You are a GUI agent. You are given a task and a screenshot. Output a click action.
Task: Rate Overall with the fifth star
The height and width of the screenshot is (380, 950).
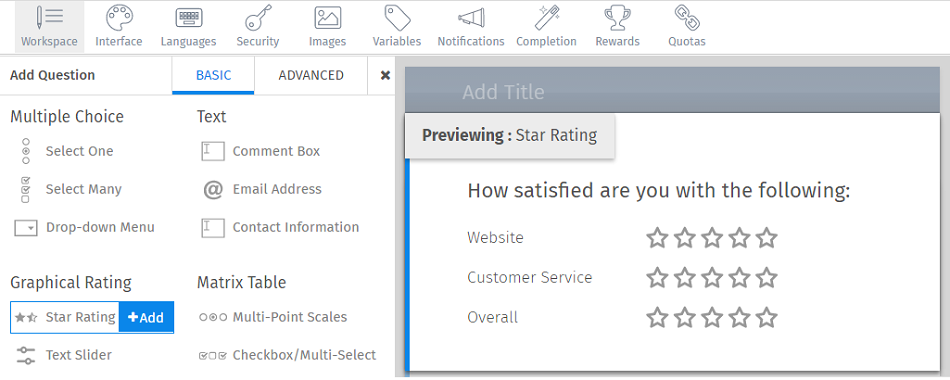tap(766, 318)
